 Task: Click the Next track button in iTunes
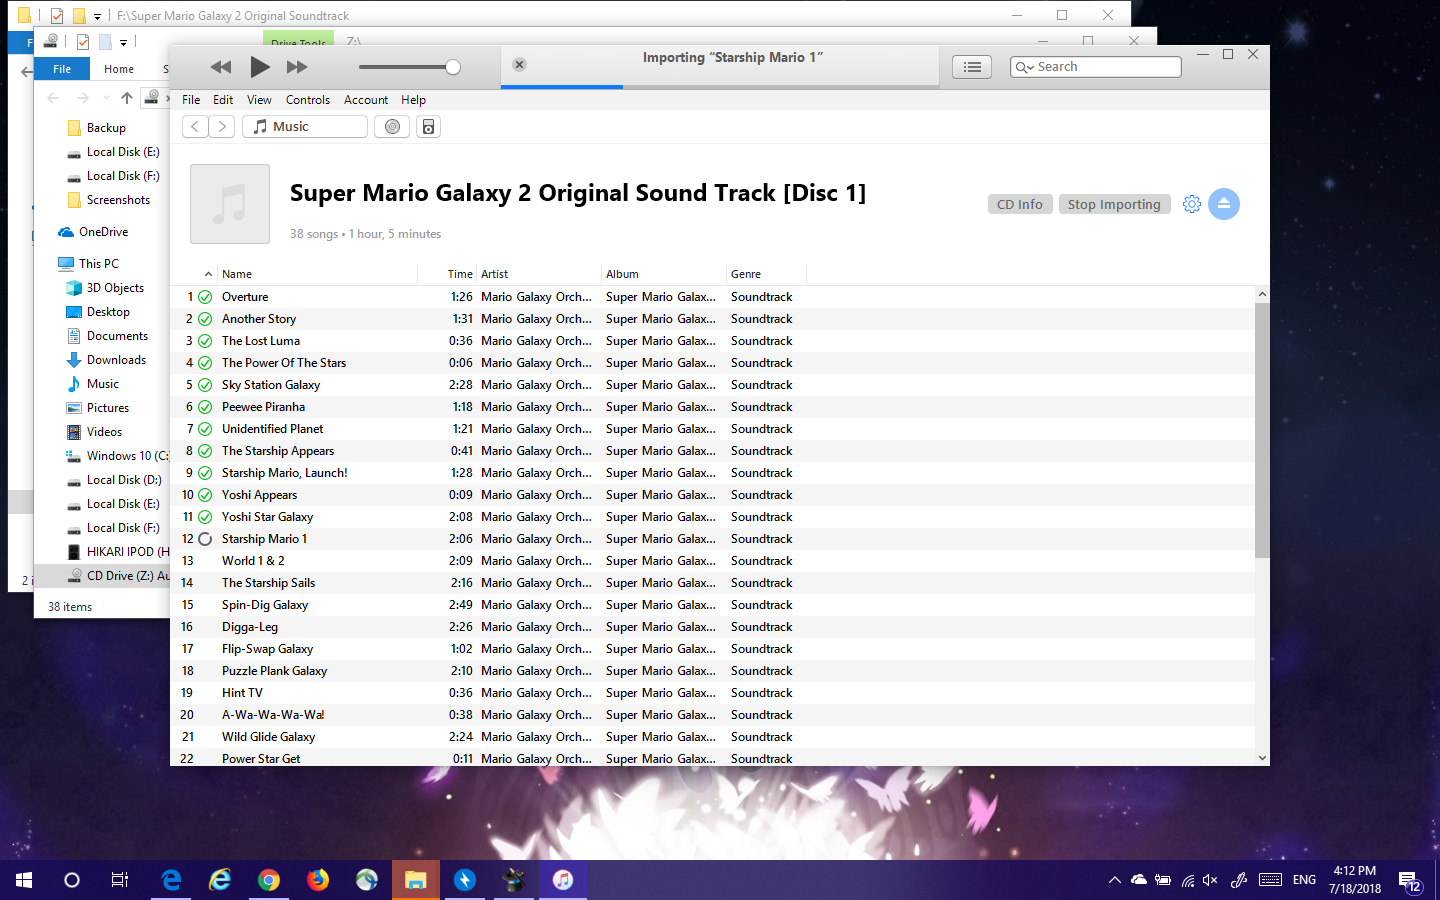pyautogui.click(x=297, y=67)
